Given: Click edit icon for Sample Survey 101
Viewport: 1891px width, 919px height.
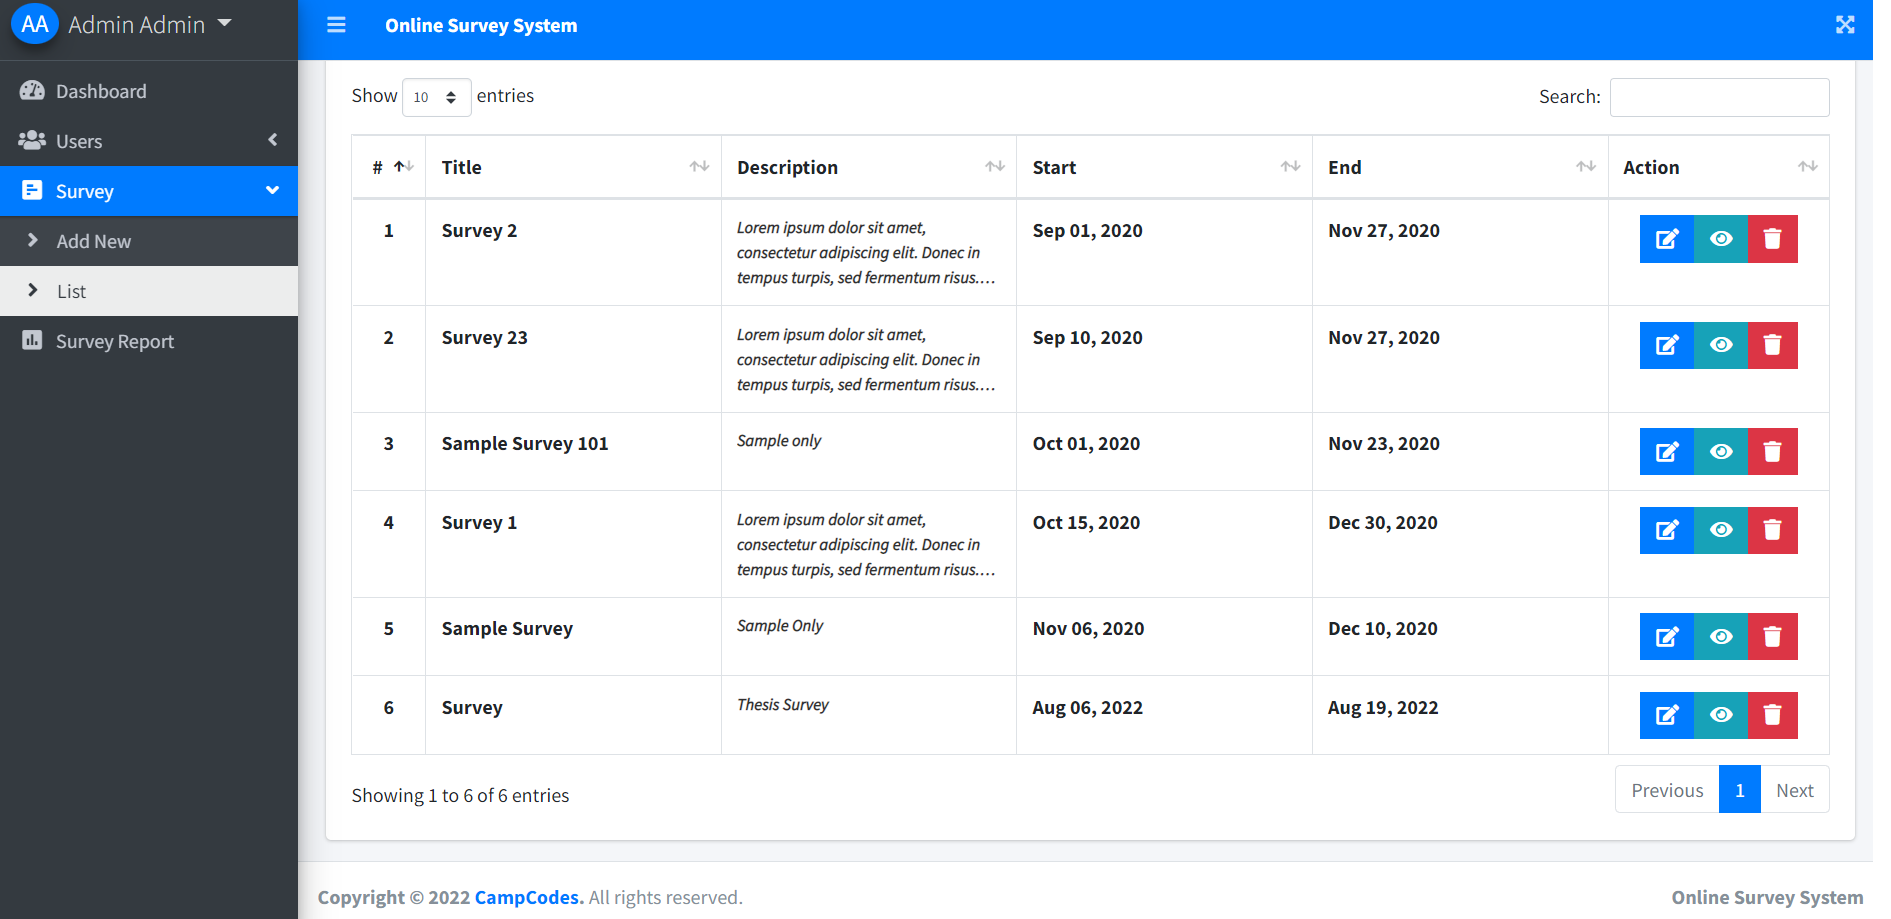Looking at the screenshot, I should click(x=1666, y=452).
